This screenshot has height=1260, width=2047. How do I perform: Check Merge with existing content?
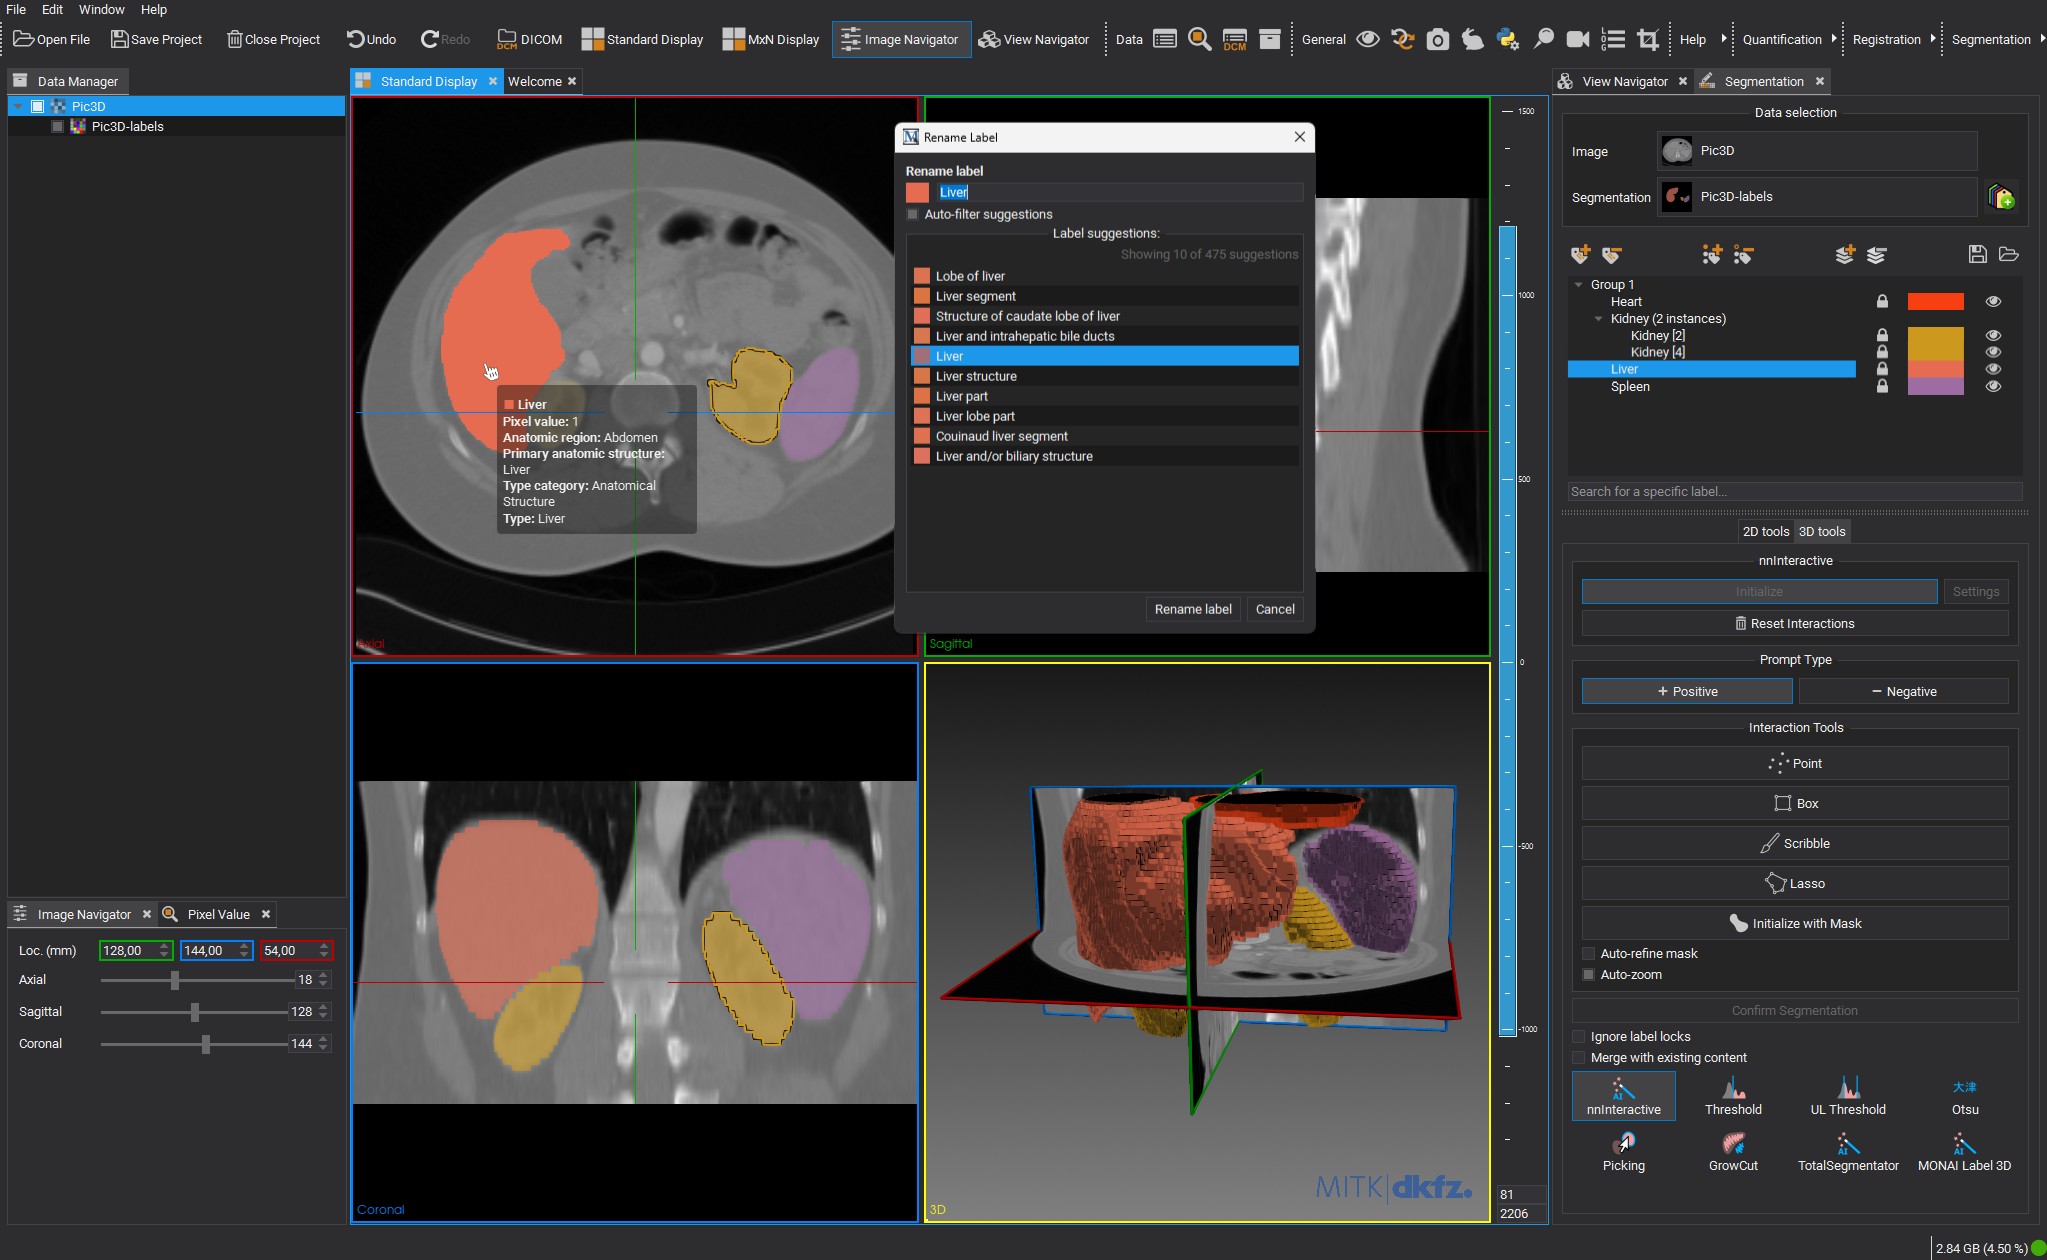coord(1580,1057)
